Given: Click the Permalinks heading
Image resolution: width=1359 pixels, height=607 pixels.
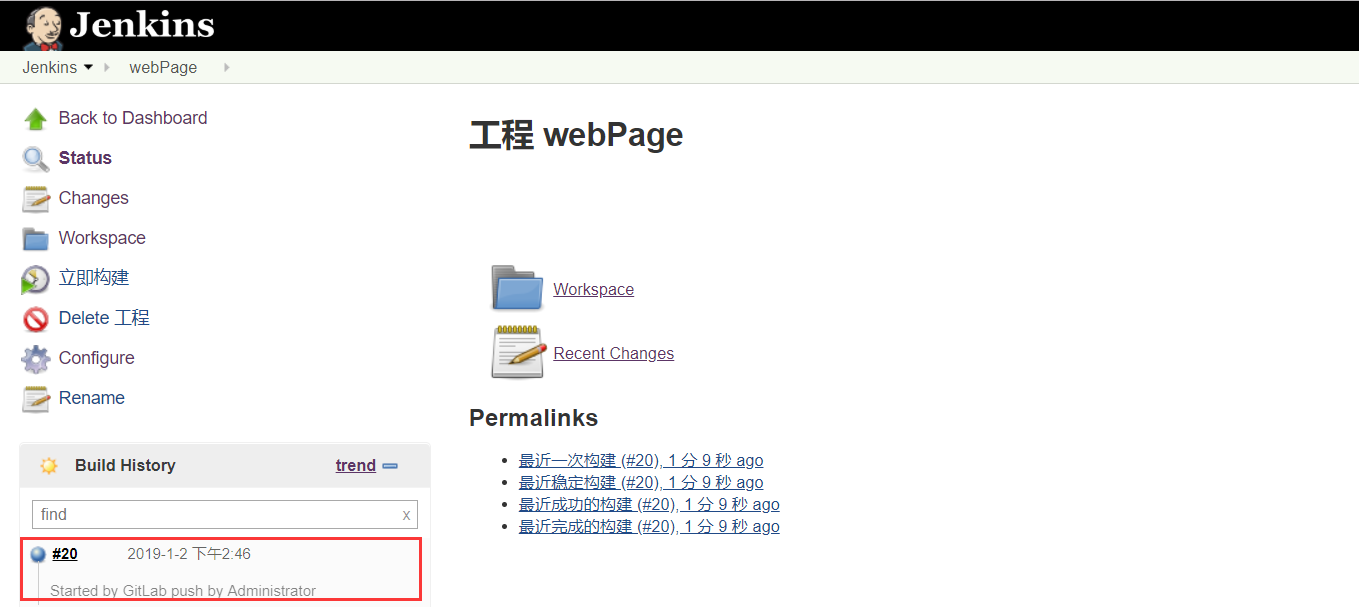Looking at the screenshot, I should (x=534, y=418).
